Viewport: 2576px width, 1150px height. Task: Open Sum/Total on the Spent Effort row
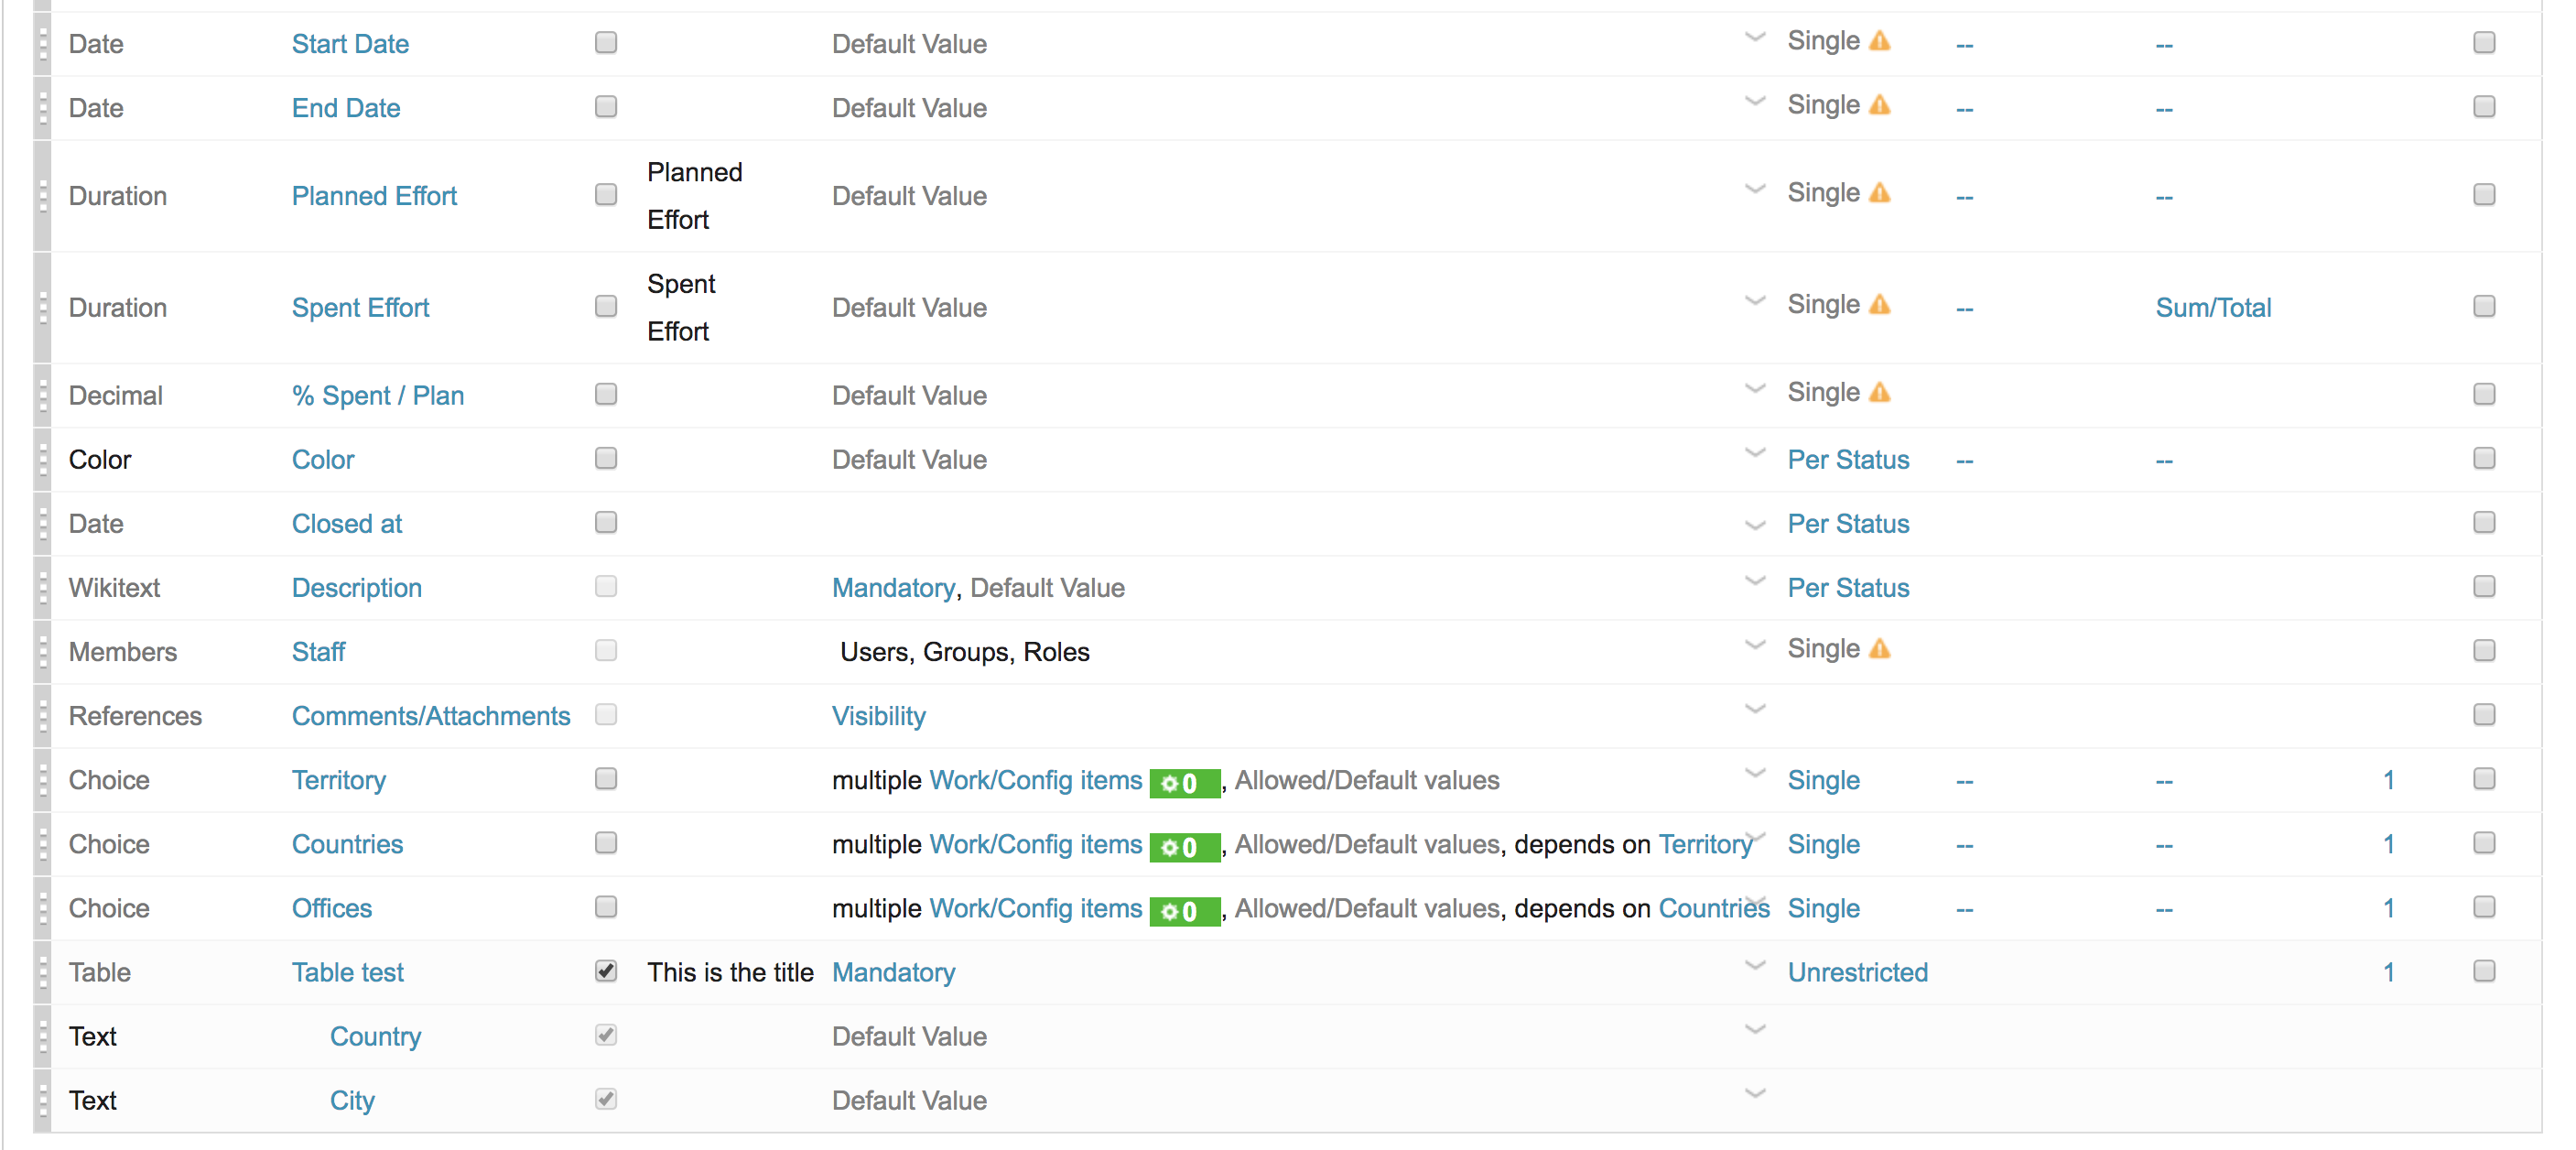(2211, 307)
